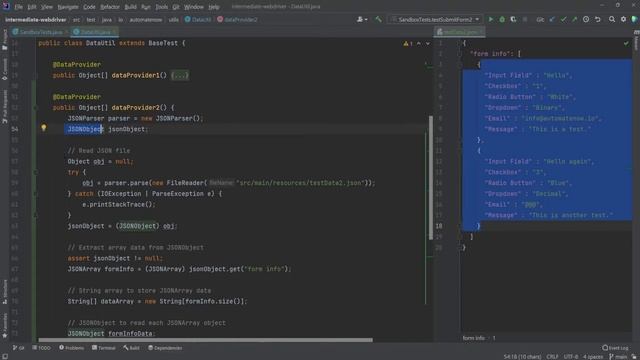Click the Build project hammer icon

378,19
